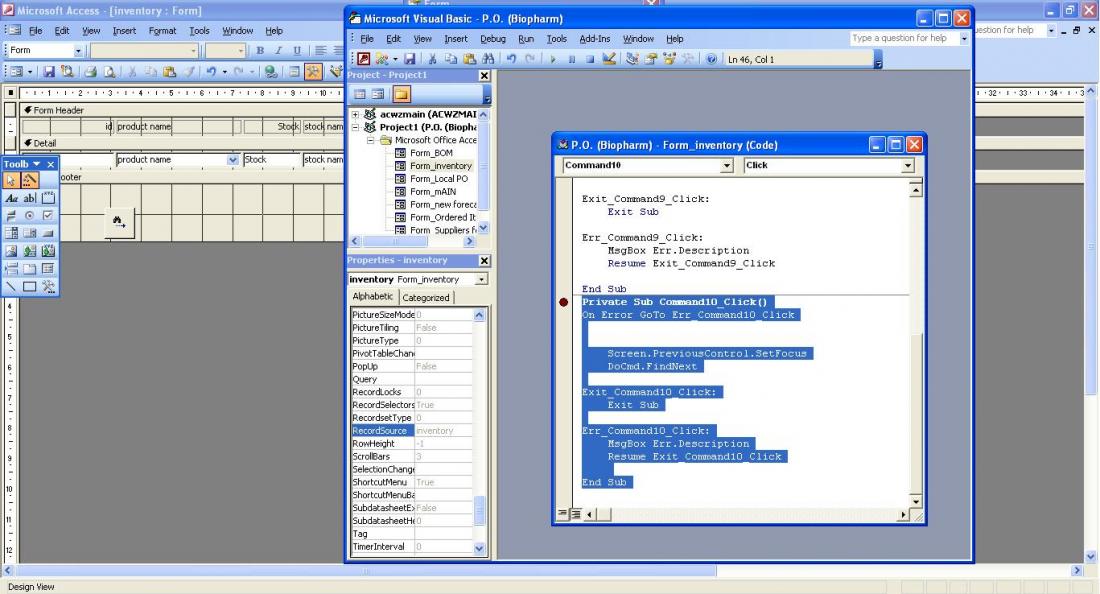Open VB Help question mark icon
The height and width of the screenshot is (594, 1100).
click(711, 59)
